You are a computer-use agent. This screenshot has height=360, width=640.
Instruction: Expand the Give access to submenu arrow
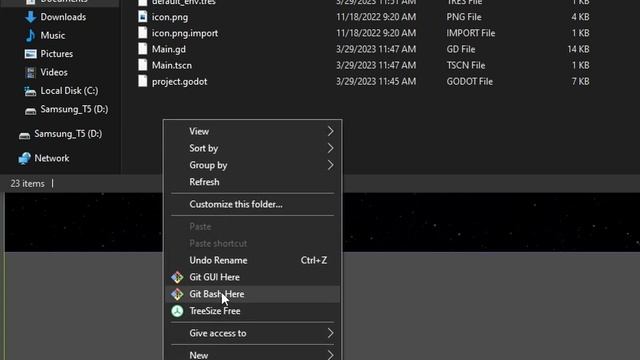pyautogui.click(x=330, y=333)
